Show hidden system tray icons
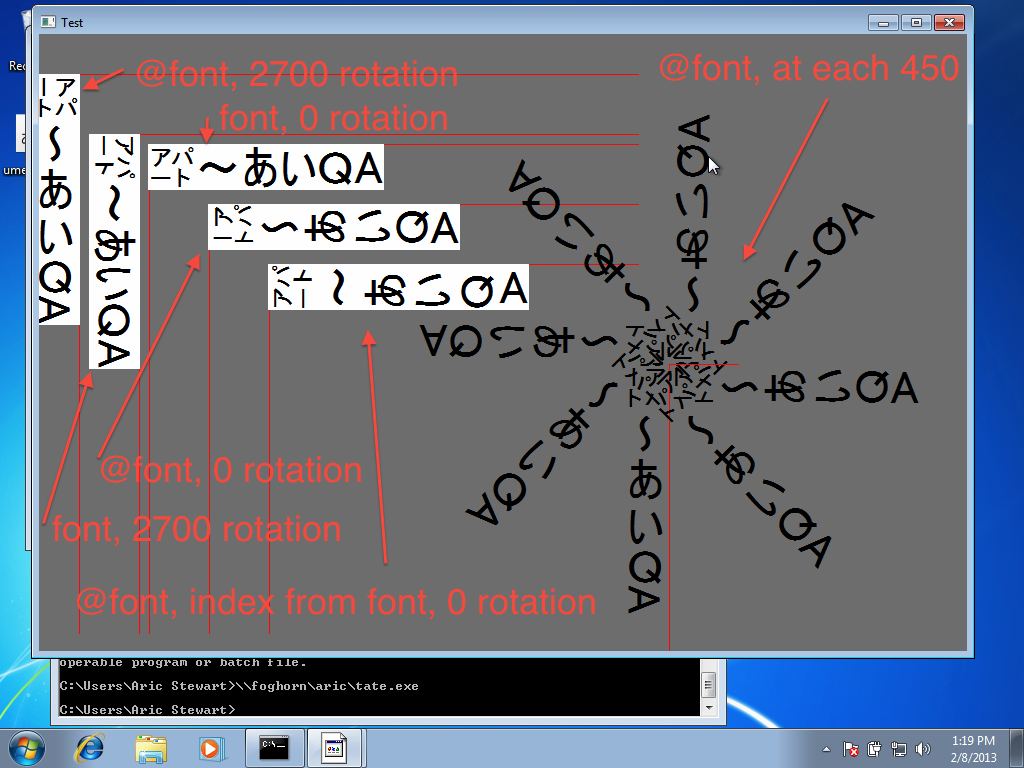 pyautogui.click(x=827, y=748)
